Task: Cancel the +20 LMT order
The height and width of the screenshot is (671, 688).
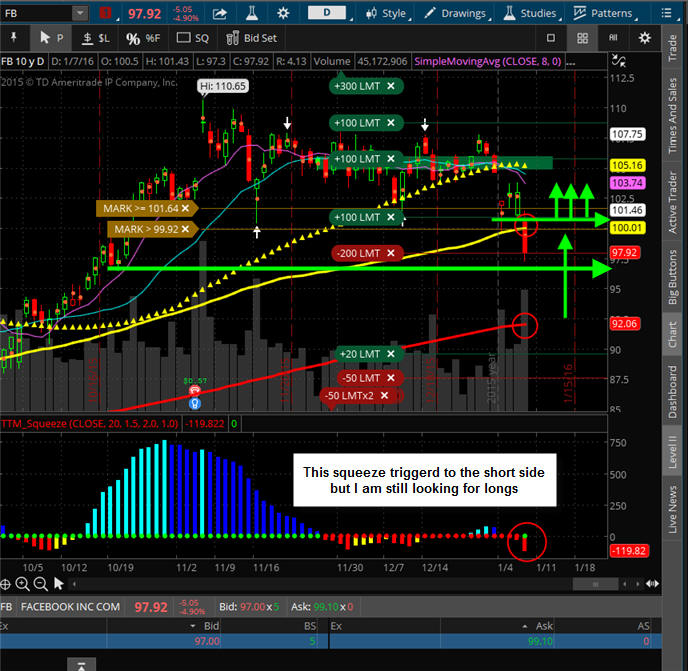Action: coord(391,354)
